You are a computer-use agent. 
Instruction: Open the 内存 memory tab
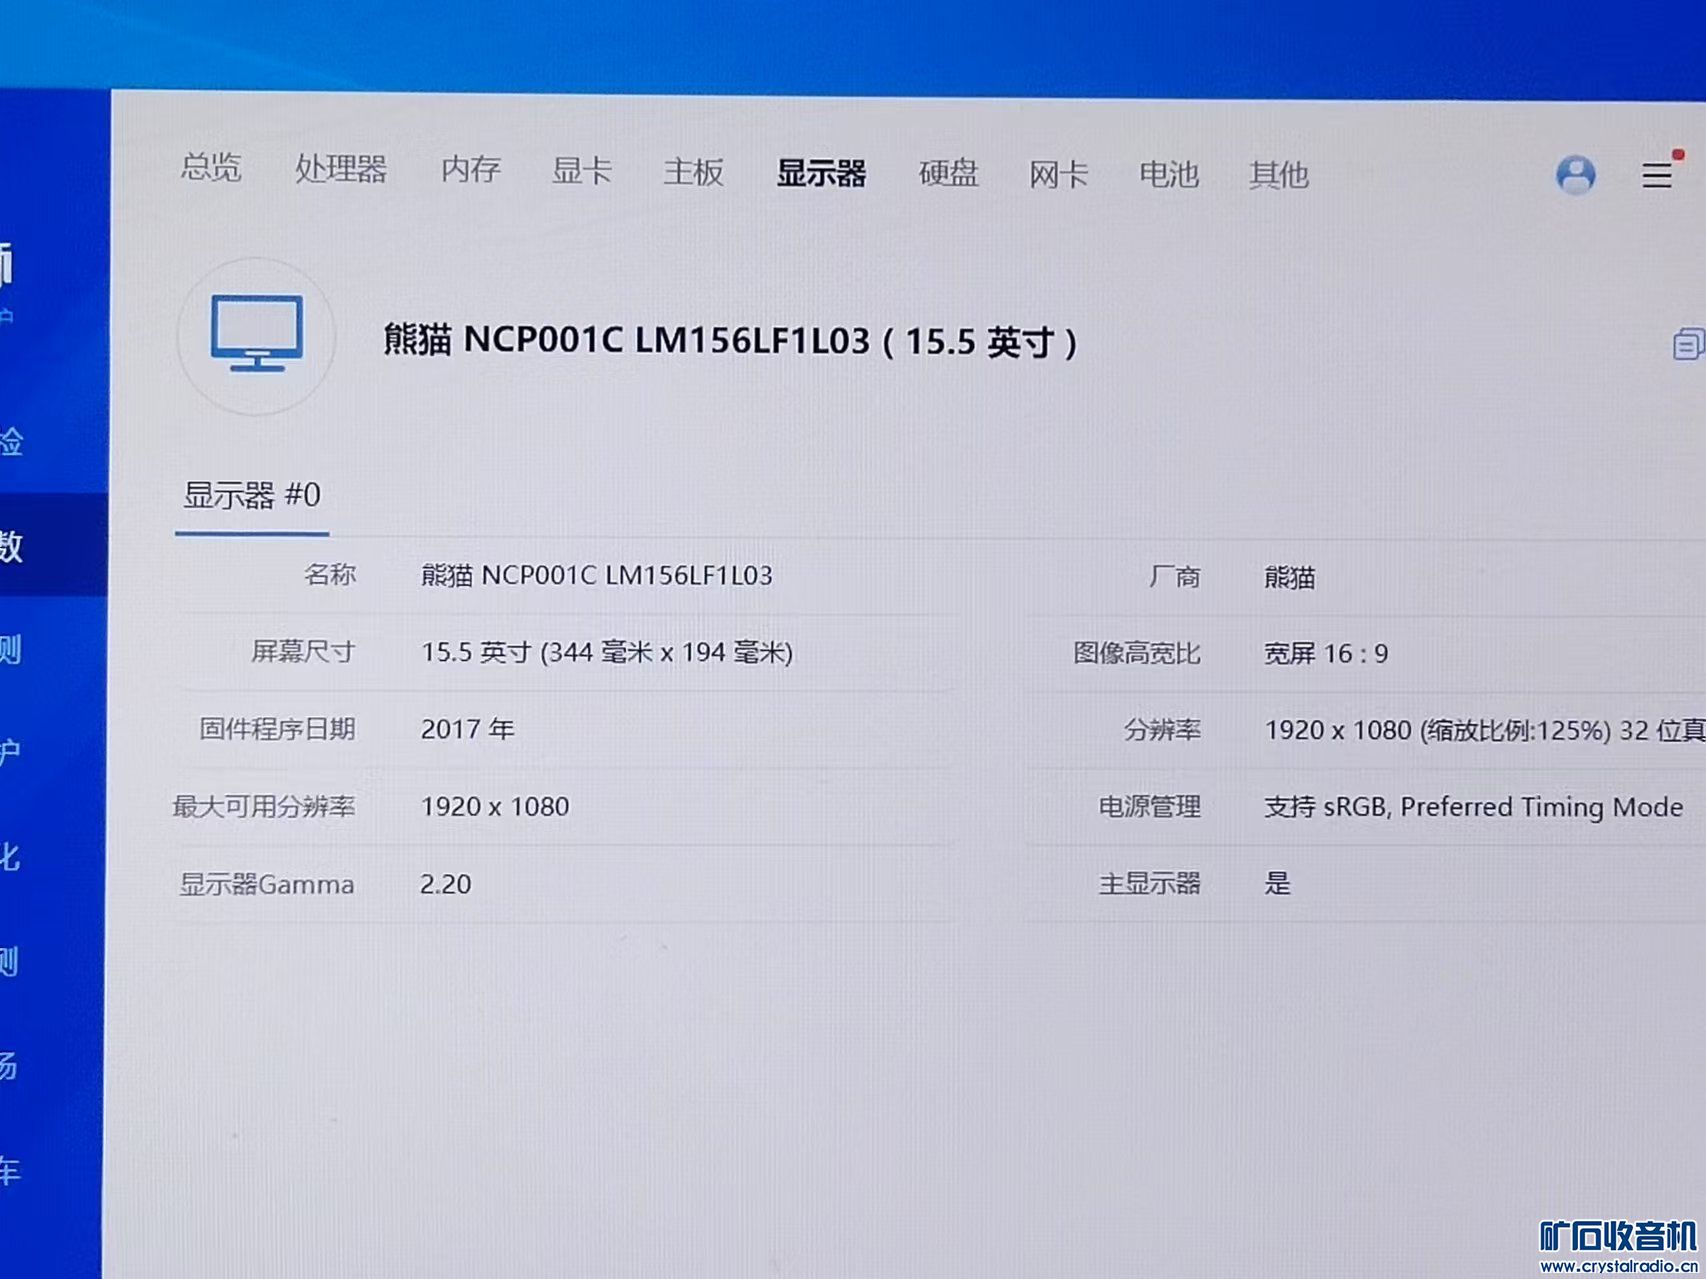click(x=470, y=169)
